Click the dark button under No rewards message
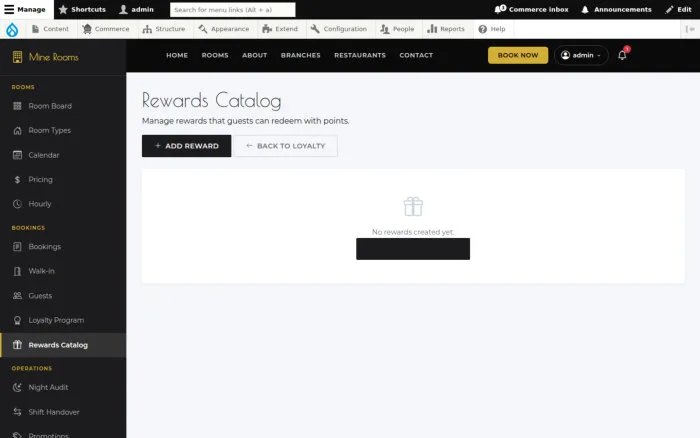Screen dimensions: 700x438 pos(413,249)
